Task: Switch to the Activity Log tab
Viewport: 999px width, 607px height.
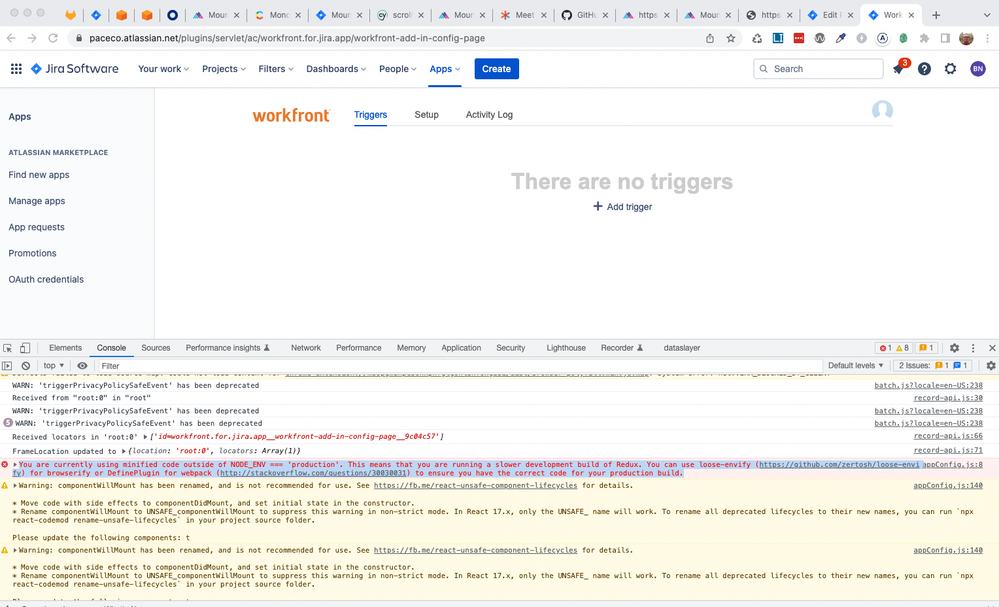Action: click(489, 115)
